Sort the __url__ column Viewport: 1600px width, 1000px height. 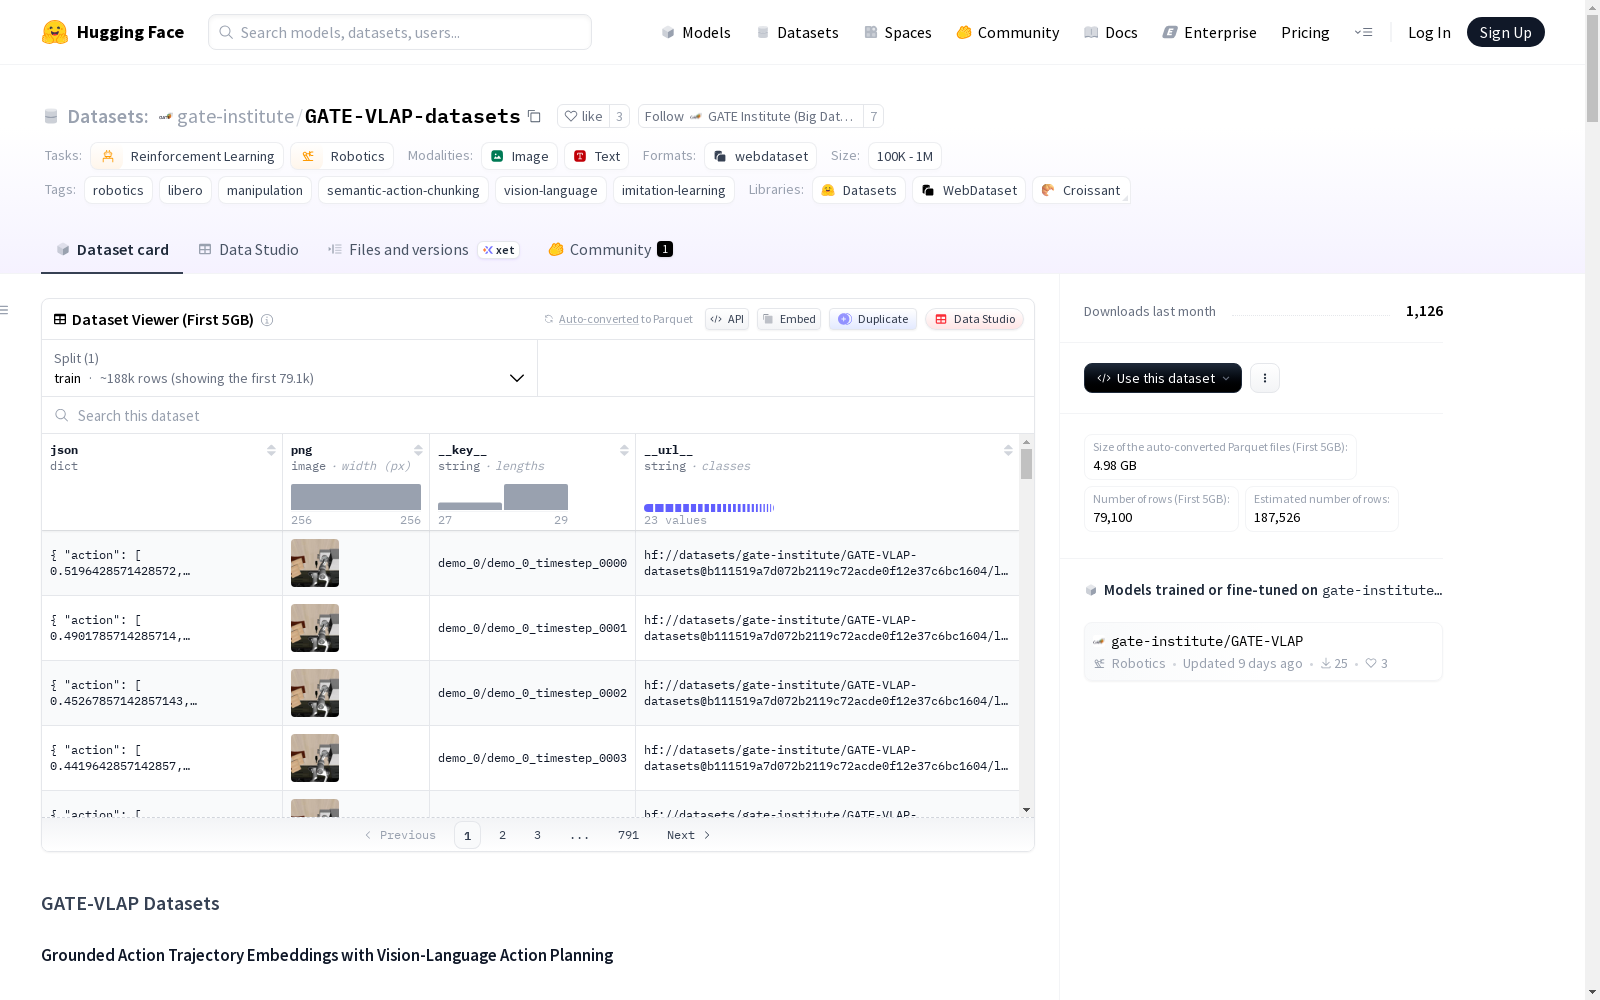pos(1008,450)
